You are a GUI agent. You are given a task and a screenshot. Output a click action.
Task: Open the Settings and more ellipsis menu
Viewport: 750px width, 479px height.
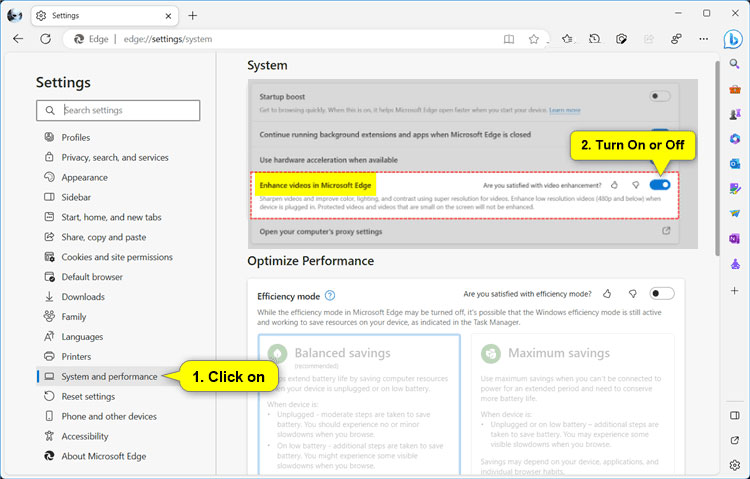pyautogui.click(x=703, y=39)
